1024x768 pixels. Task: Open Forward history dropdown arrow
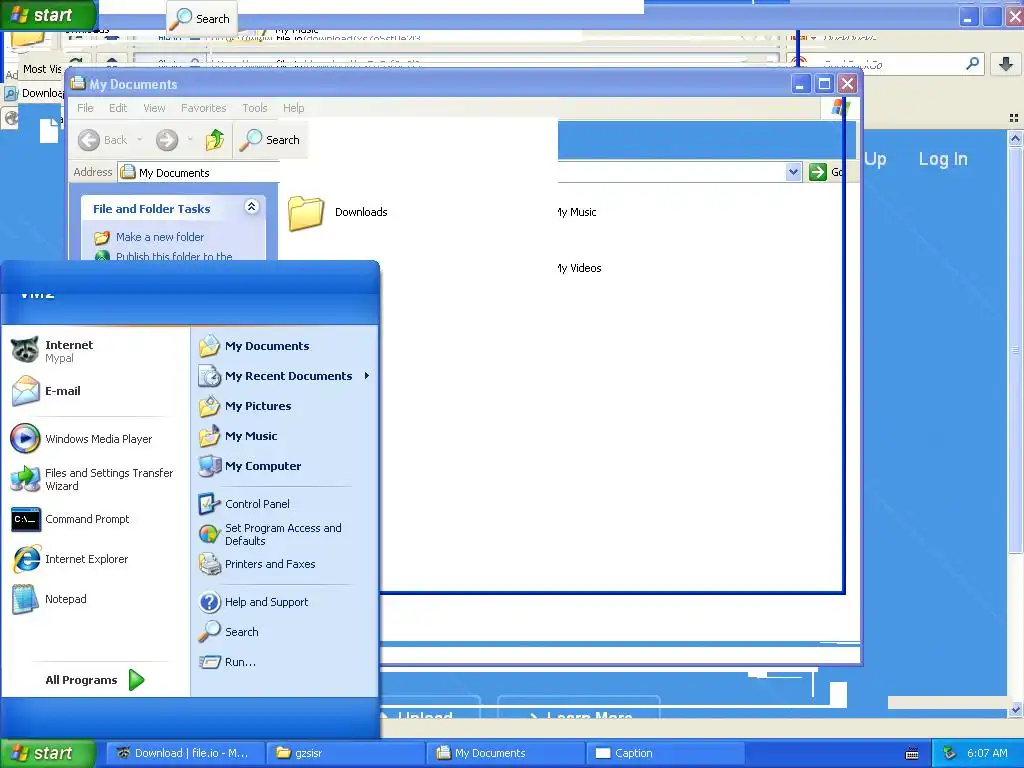(x=190, y=140)
